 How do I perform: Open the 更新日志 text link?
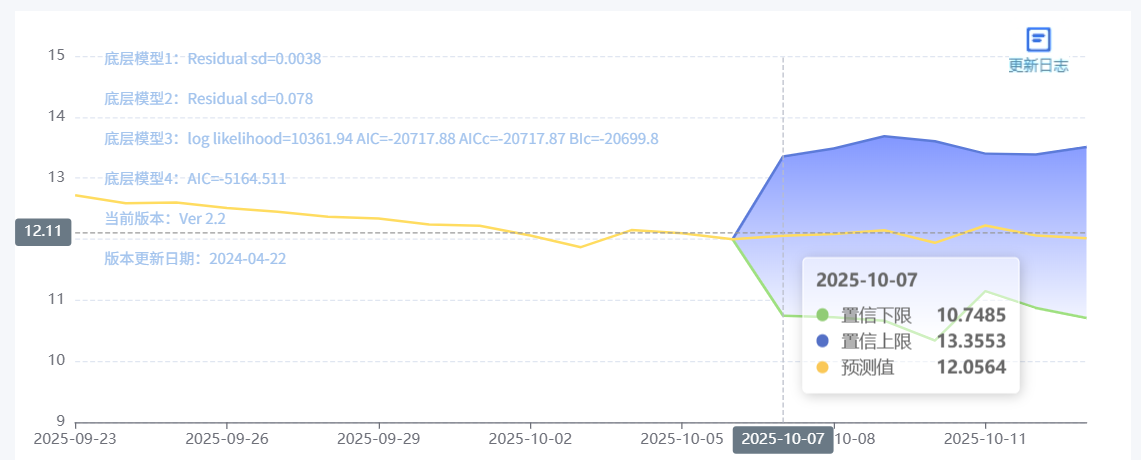1038,66
